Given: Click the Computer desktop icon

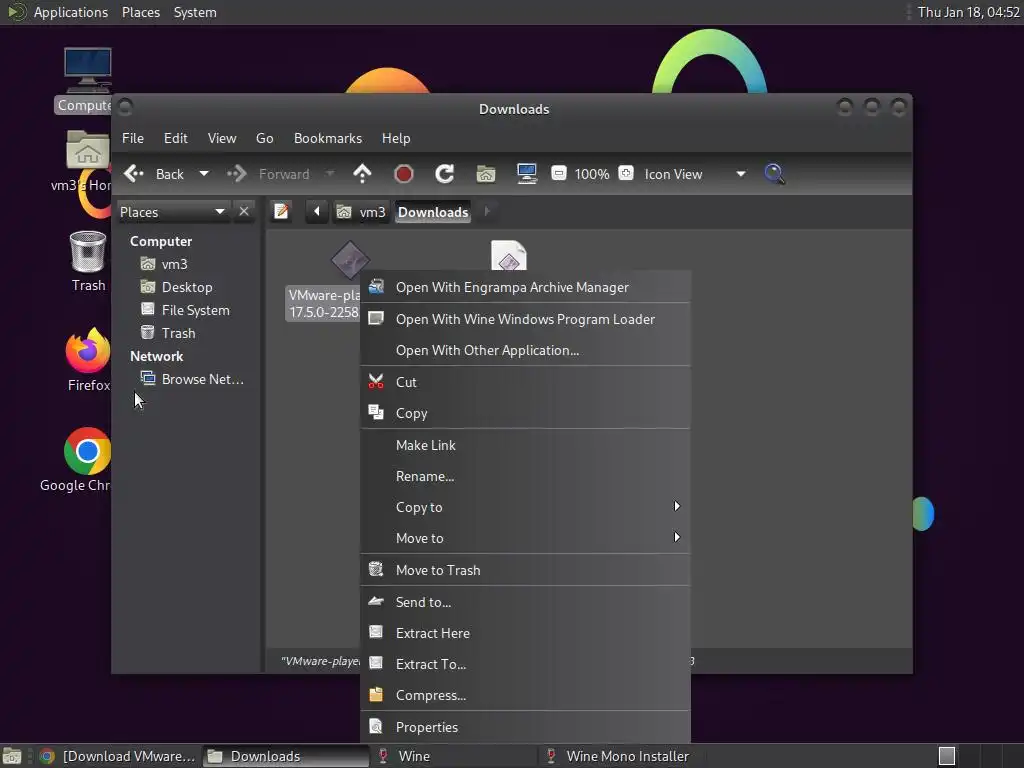Looking at the screenshot, I should tap(87, 71).
